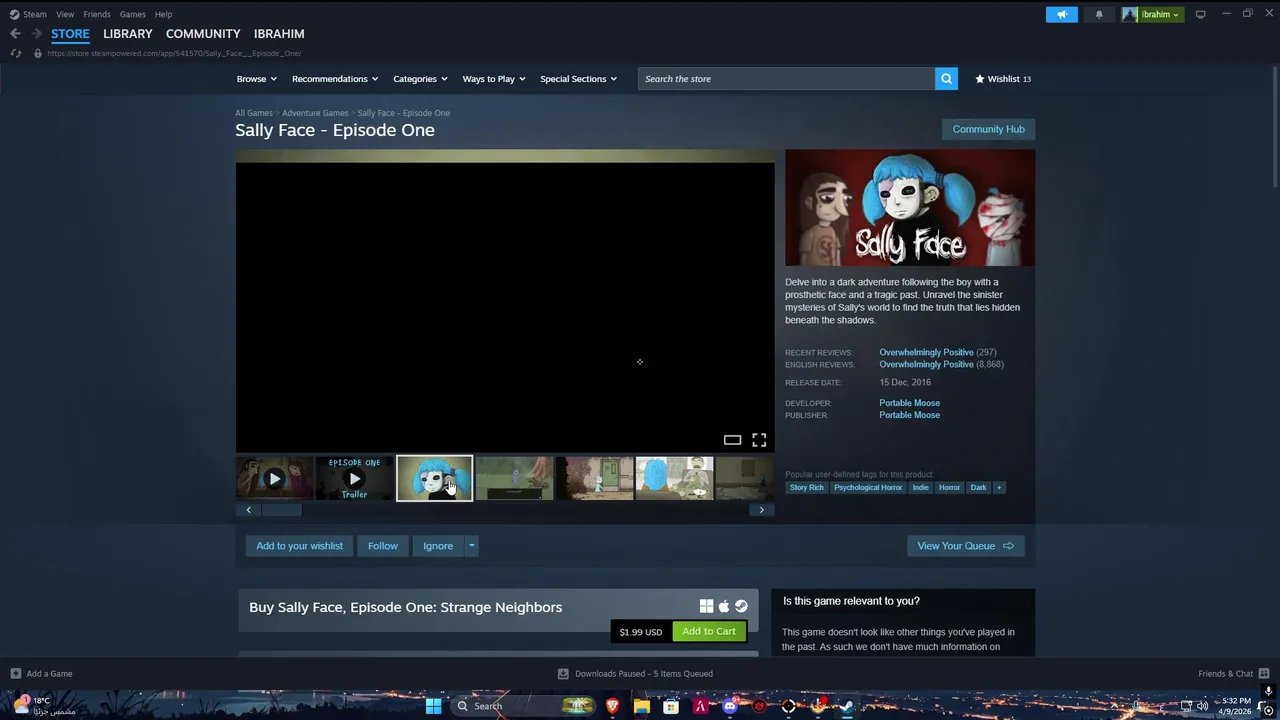Open the All Games breadcrumb

tap(254, 113)
